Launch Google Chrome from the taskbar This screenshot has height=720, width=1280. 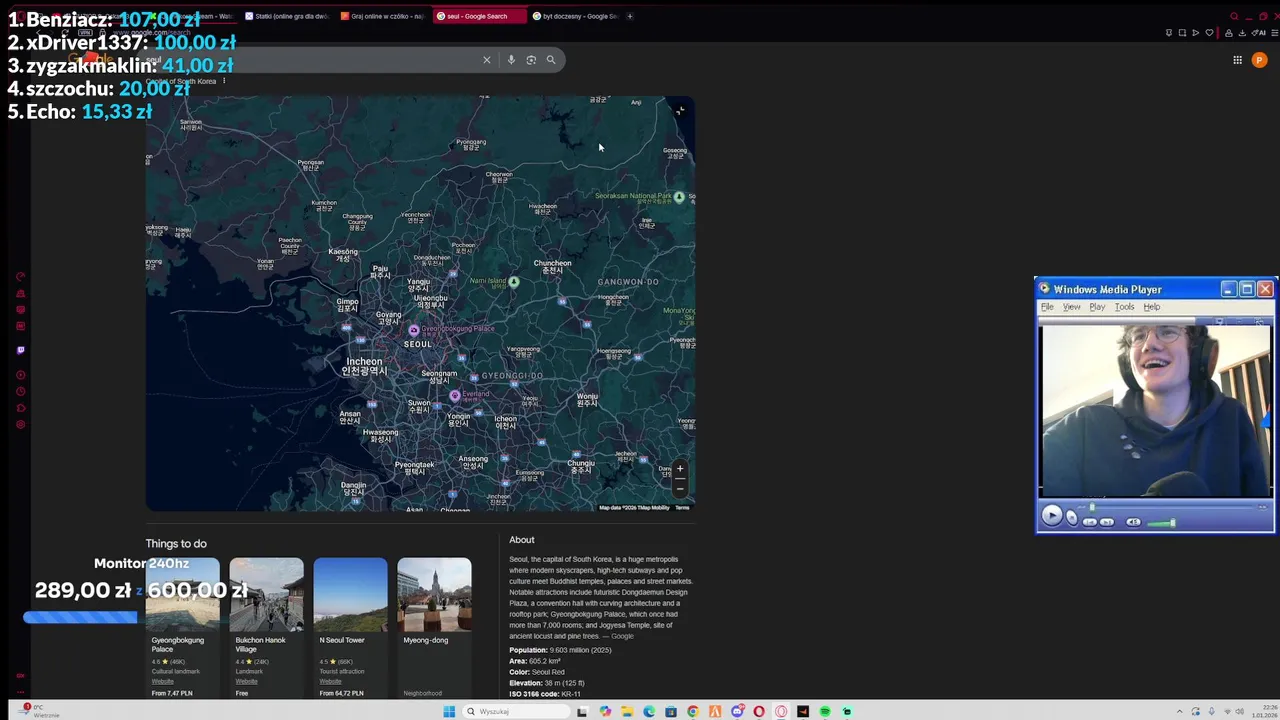click(693, 712)
